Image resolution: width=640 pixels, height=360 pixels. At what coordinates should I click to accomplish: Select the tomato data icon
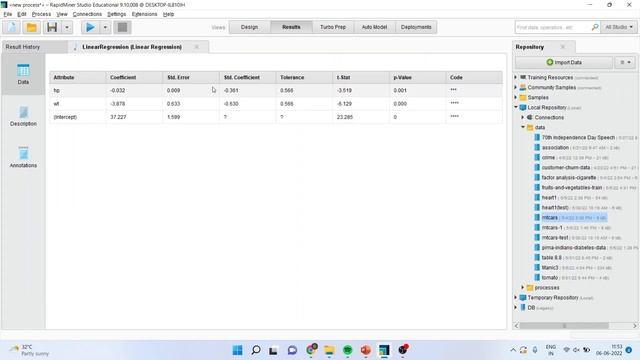(x=537, y=278)
